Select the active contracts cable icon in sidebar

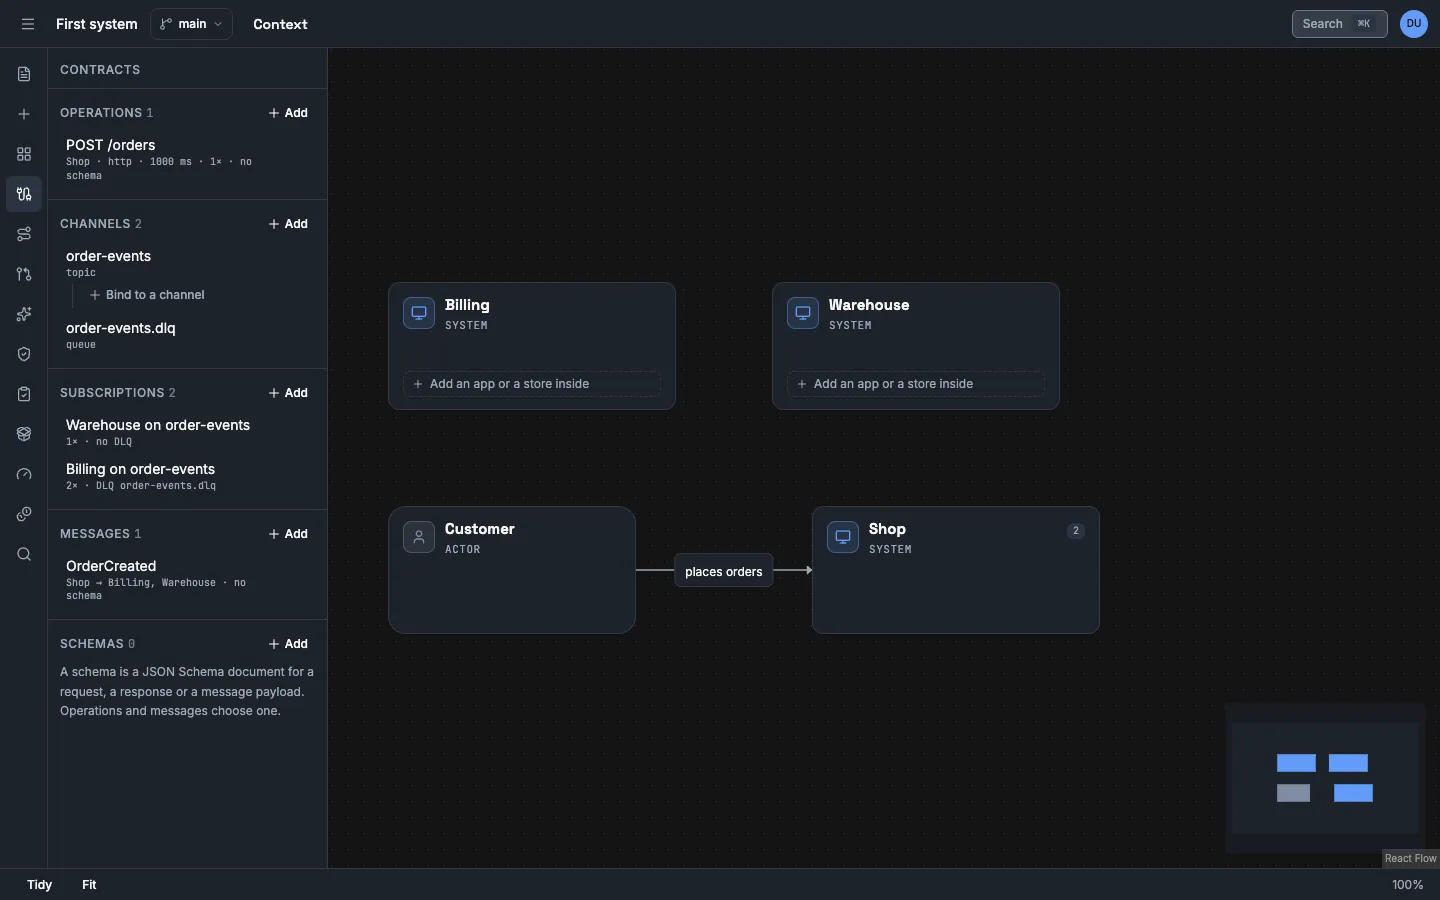(x=24, y=194)
